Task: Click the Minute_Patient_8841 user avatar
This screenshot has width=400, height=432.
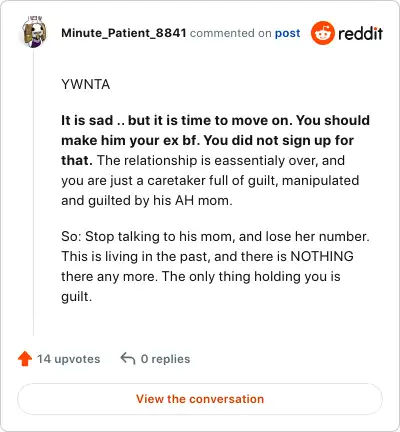Action: [x=34, y=32]
